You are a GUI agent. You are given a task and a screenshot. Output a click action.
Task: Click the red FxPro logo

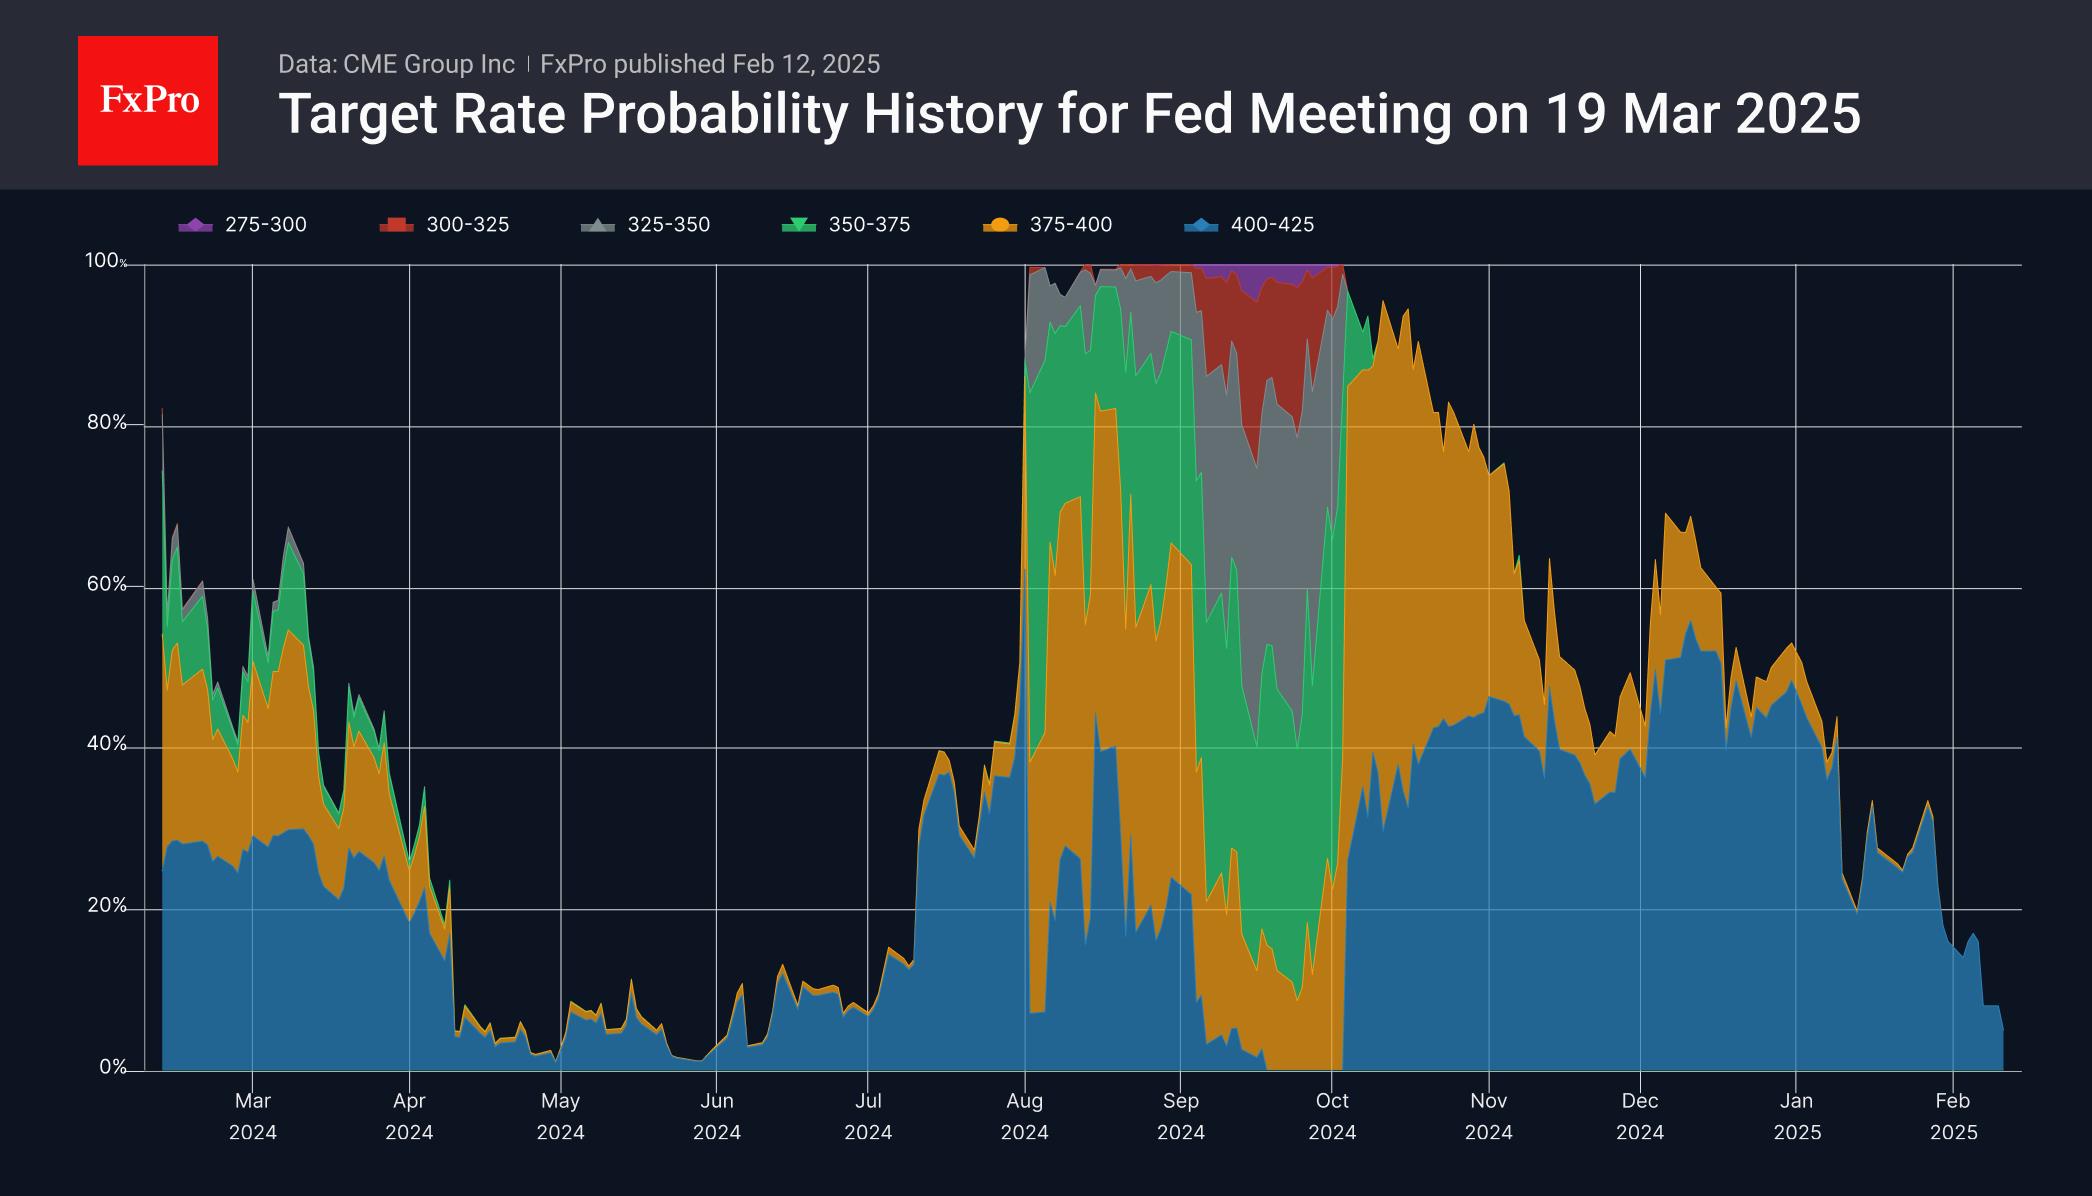click(148, 101)
